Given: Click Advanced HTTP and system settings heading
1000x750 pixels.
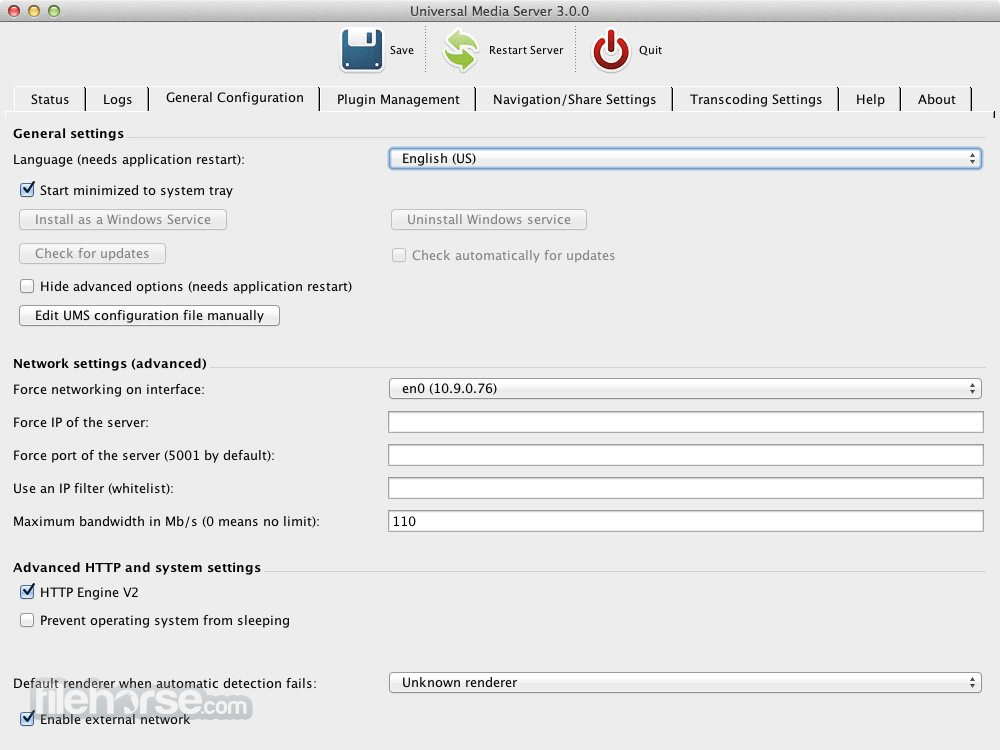Looking at the screenshot, I should tap(137, 568).
